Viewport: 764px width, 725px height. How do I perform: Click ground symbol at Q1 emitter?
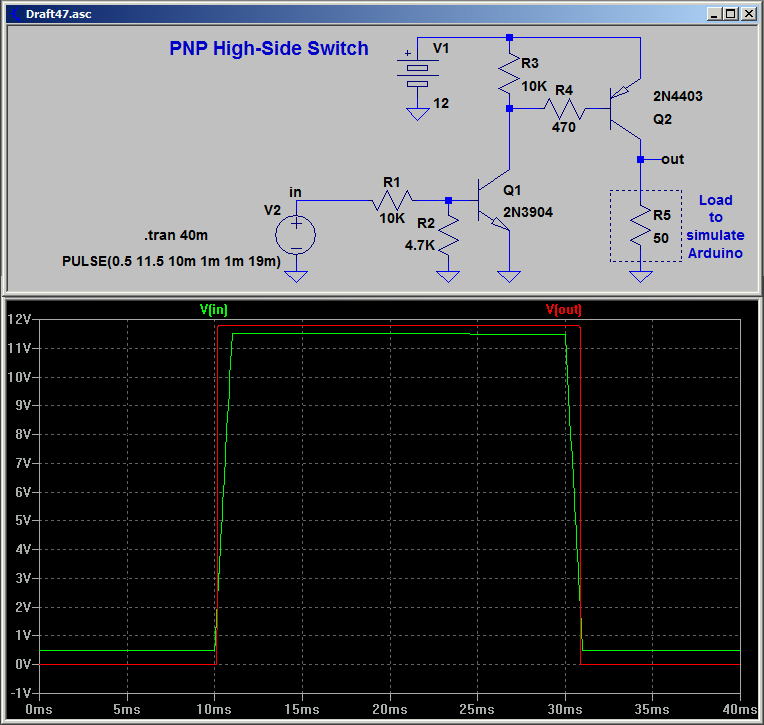click(509, 276)
